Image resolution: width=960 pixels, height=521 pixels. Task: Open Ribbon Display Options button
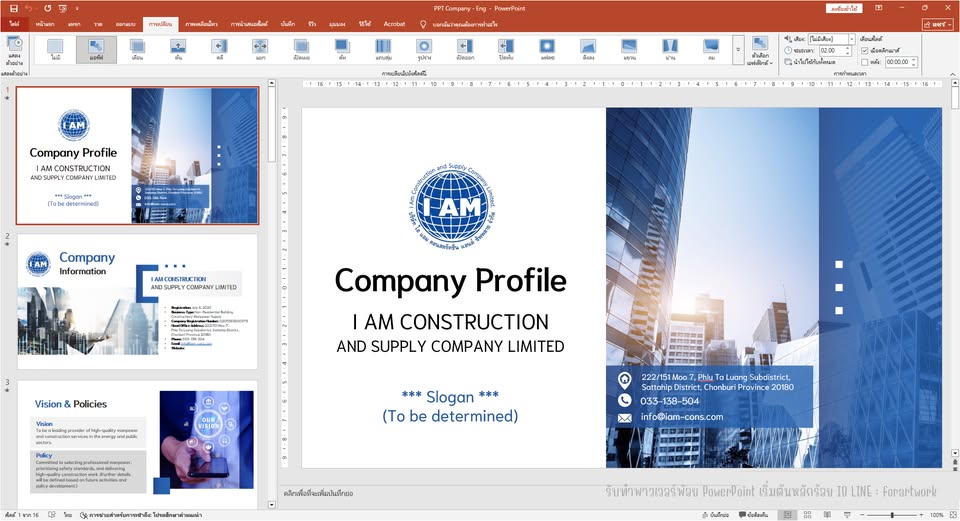879,8
